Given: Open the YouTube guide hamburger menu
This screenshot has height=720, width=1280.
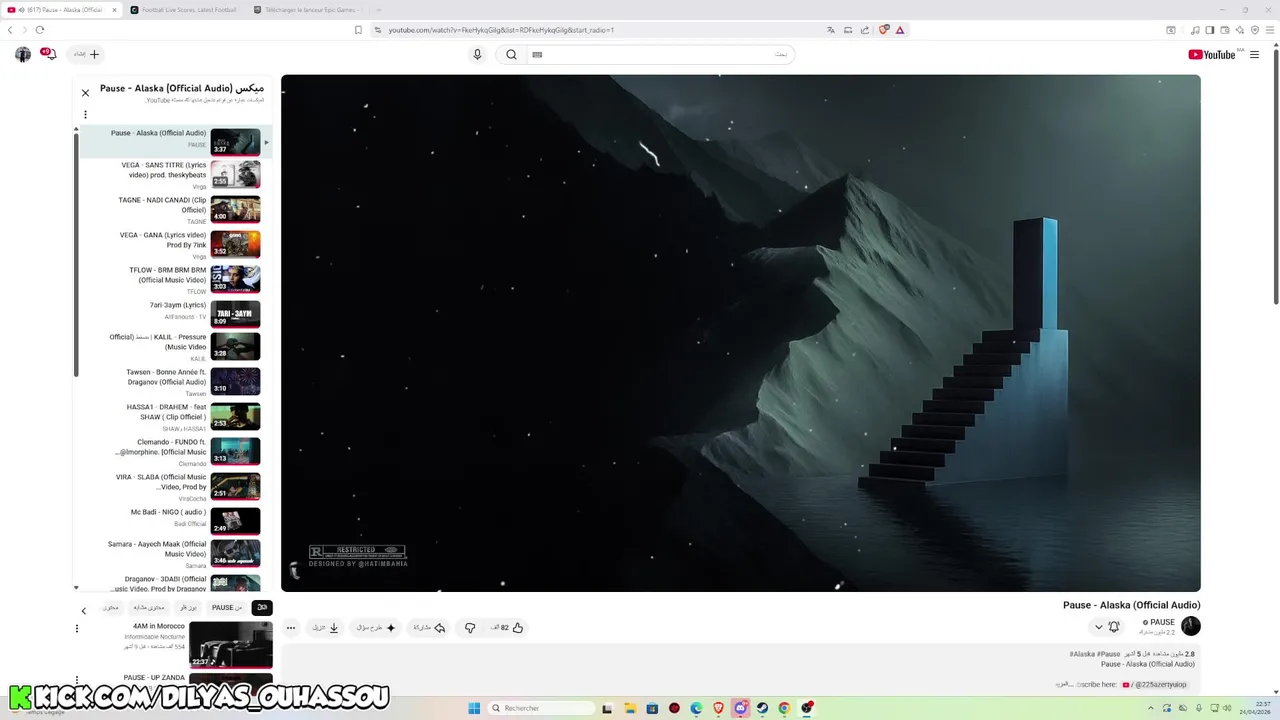Looking at the screenshot, I should 1254,55.
